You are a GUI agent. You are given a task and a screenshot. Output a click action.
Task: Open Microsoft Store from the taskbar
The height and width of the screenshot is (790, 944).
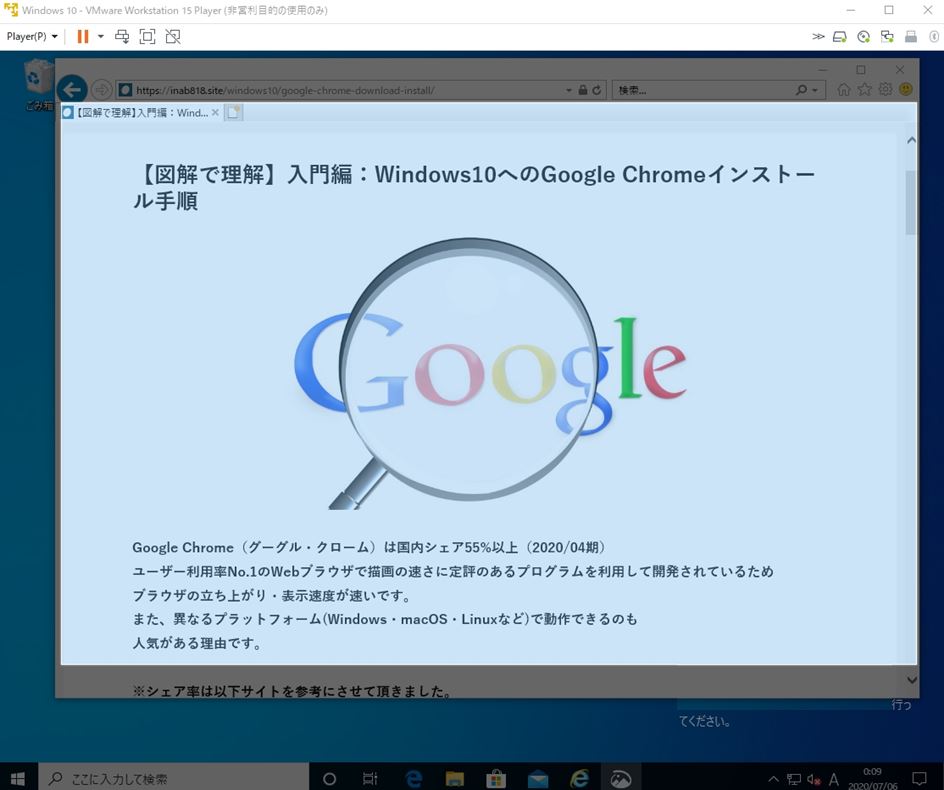tap(496, 779)
